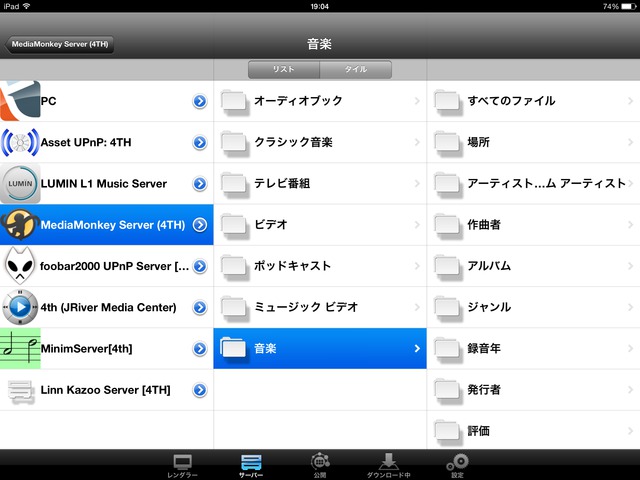Open the オーディオブック folder icon
This screenshot has height=480, width=640.
(234, 102)
